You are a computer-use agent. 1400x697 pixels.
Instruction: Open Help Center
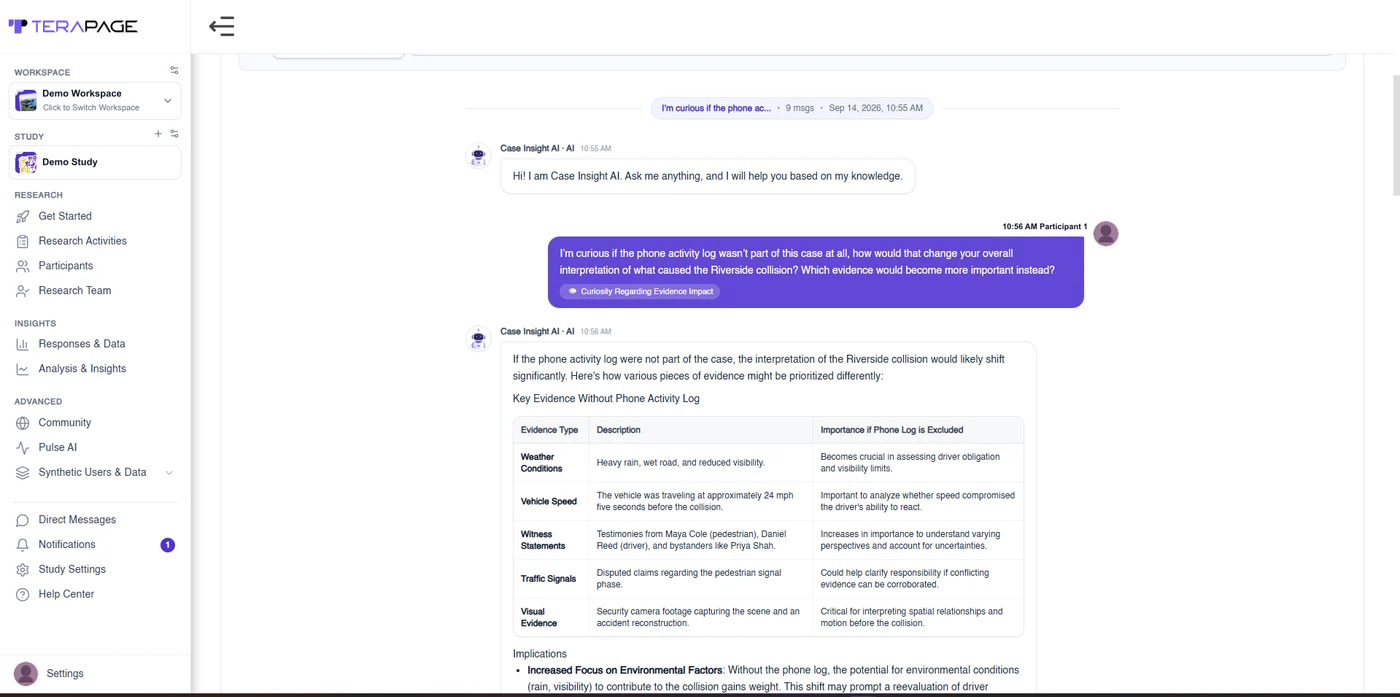(x=66, y=595)
